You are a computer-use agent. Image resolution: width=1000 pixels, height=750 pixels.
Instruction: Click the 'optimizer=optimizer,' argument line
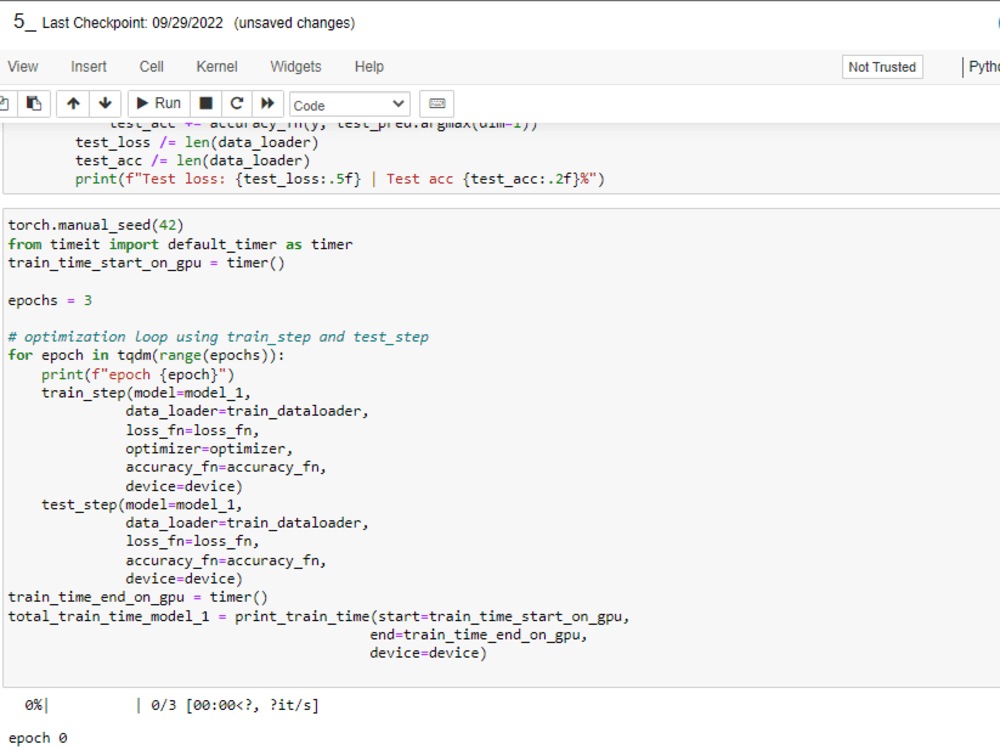coord(209,449)
